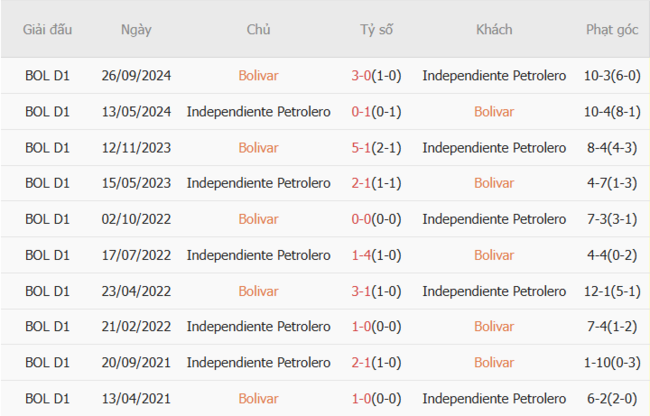The height and width of the screenshot is (416, 650).
Task: Open the 5-1 score from 12/11/2023
Action: [x=363, y=147]
